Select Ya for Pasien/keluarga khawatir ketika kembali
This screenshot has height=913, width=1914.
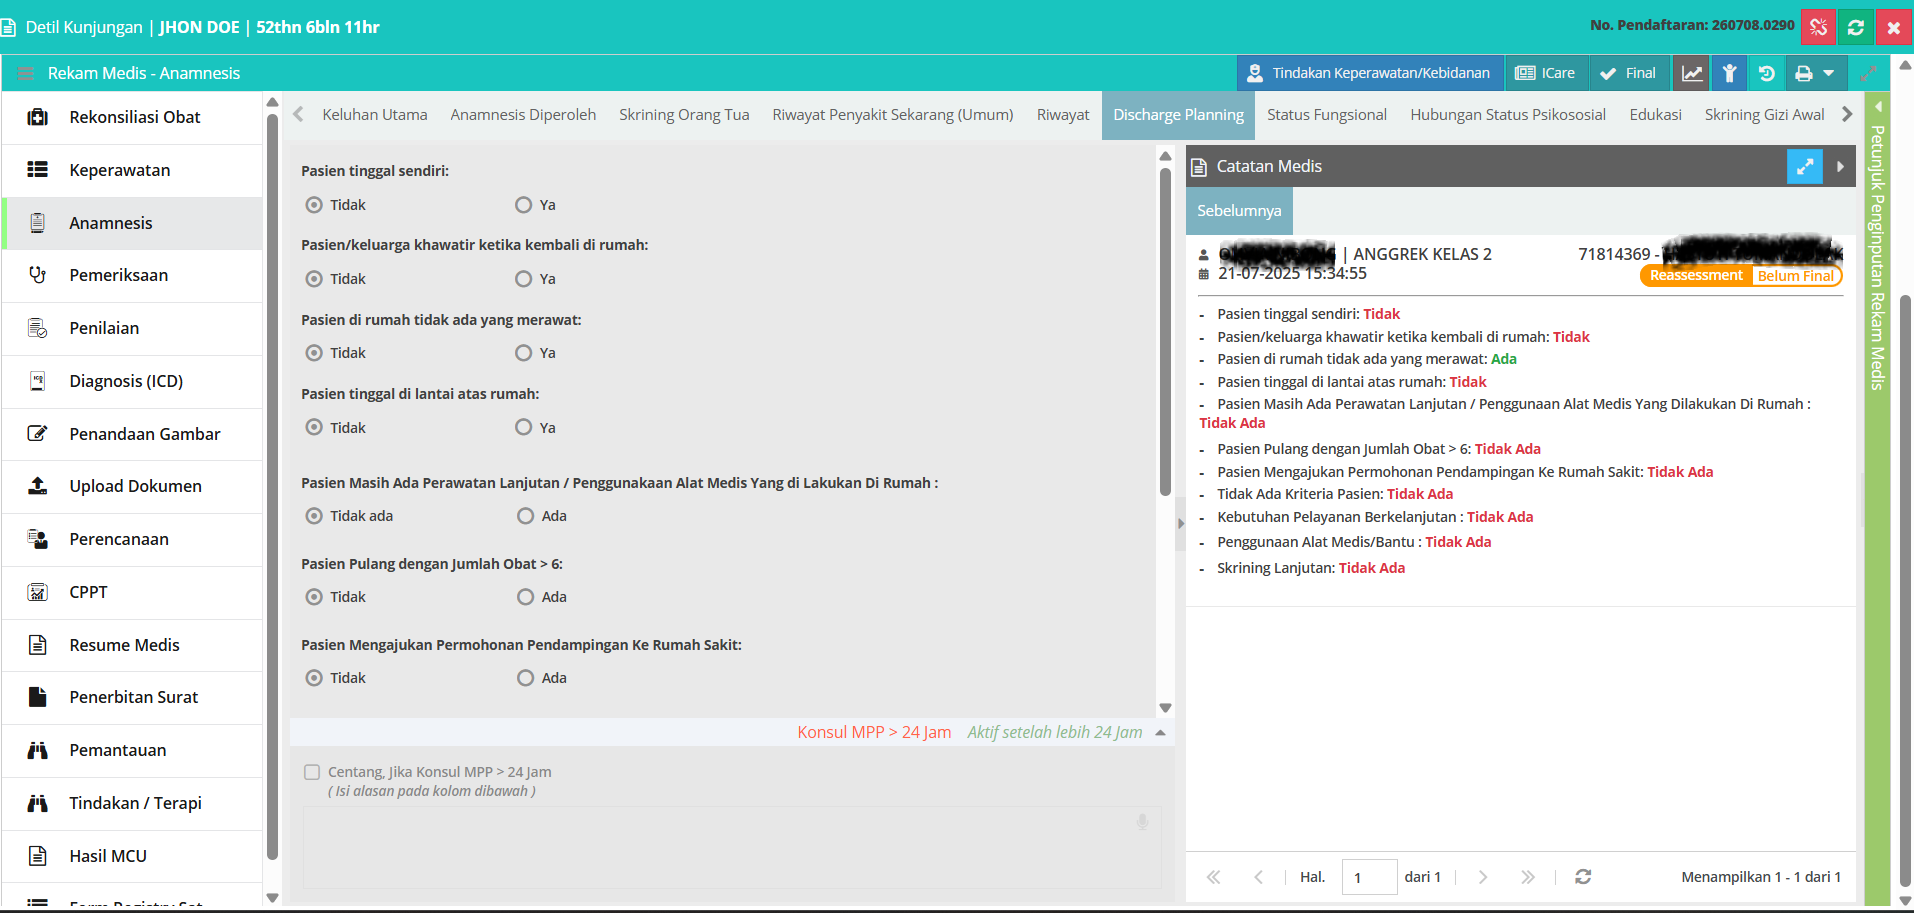[x=523, y=279]
